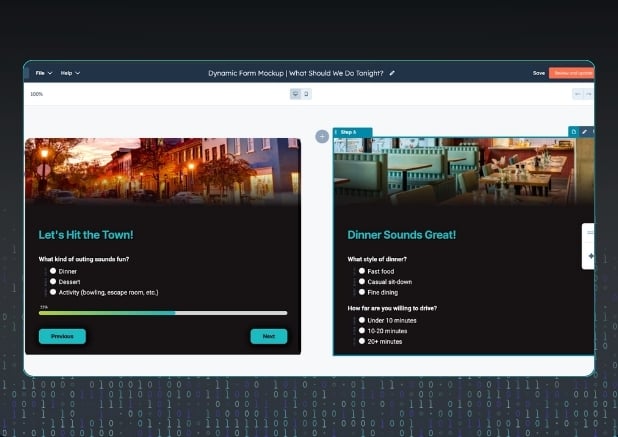Select the 20+ minutes radio option
The height and width of the screenshot is (437, 618).
tap(362, 341)
